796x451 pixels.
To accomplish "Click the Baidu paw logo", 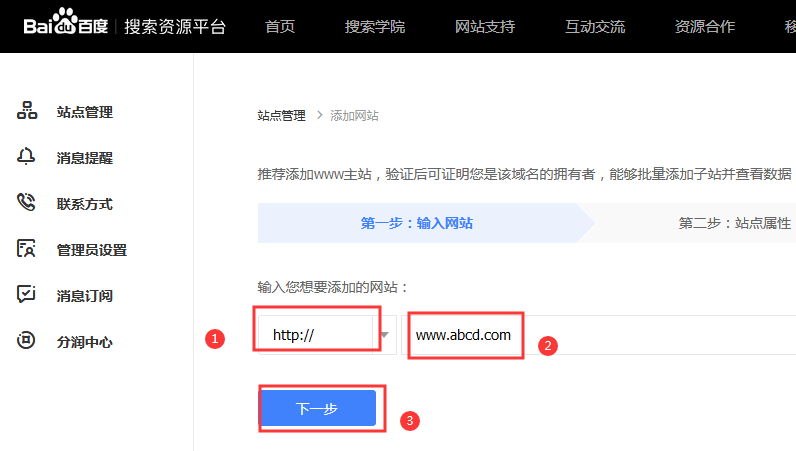I will tap(66, 24).
